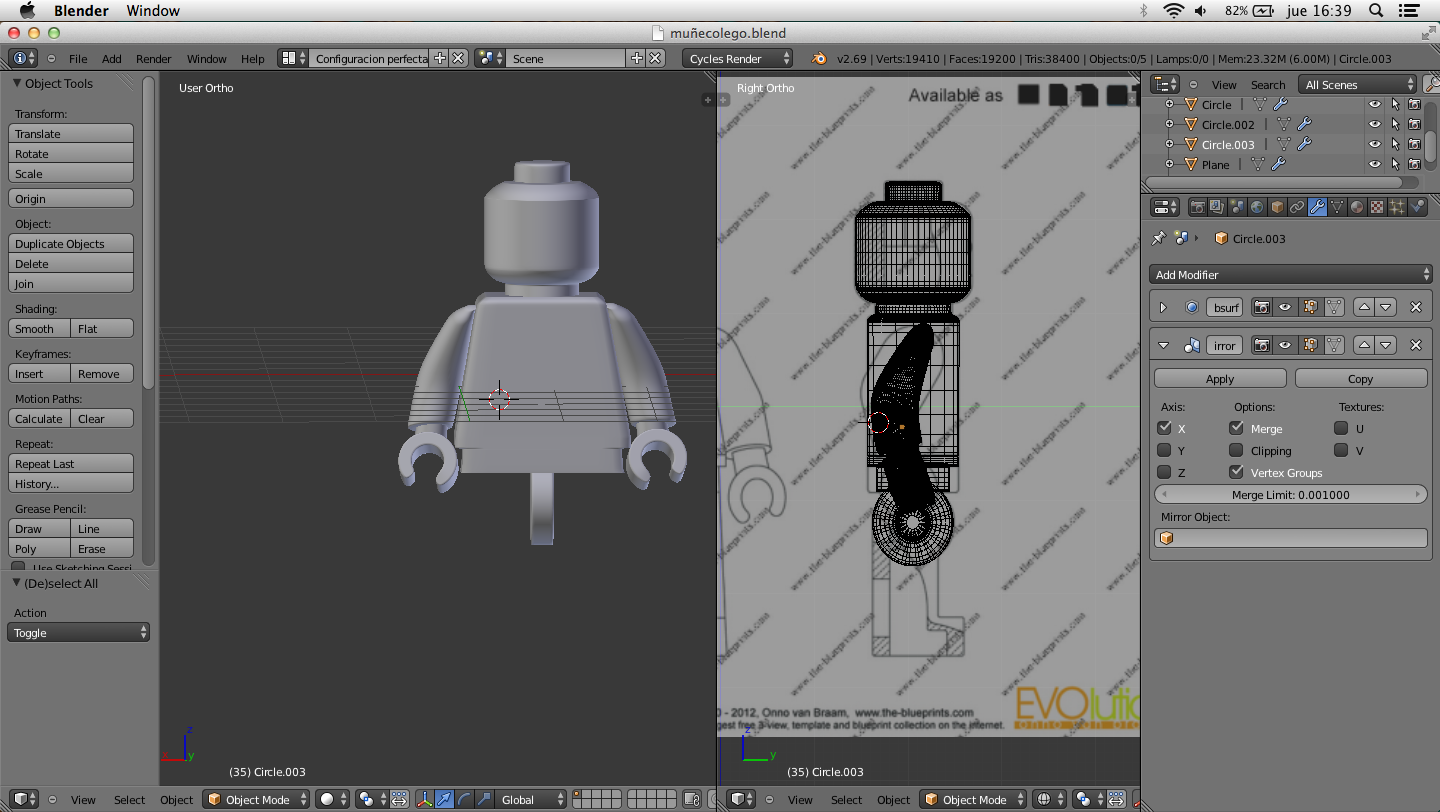This screenshot has width=1440, height=812.
Task: Click the outliner filter magnifier icon
Action: point(1431,84)
